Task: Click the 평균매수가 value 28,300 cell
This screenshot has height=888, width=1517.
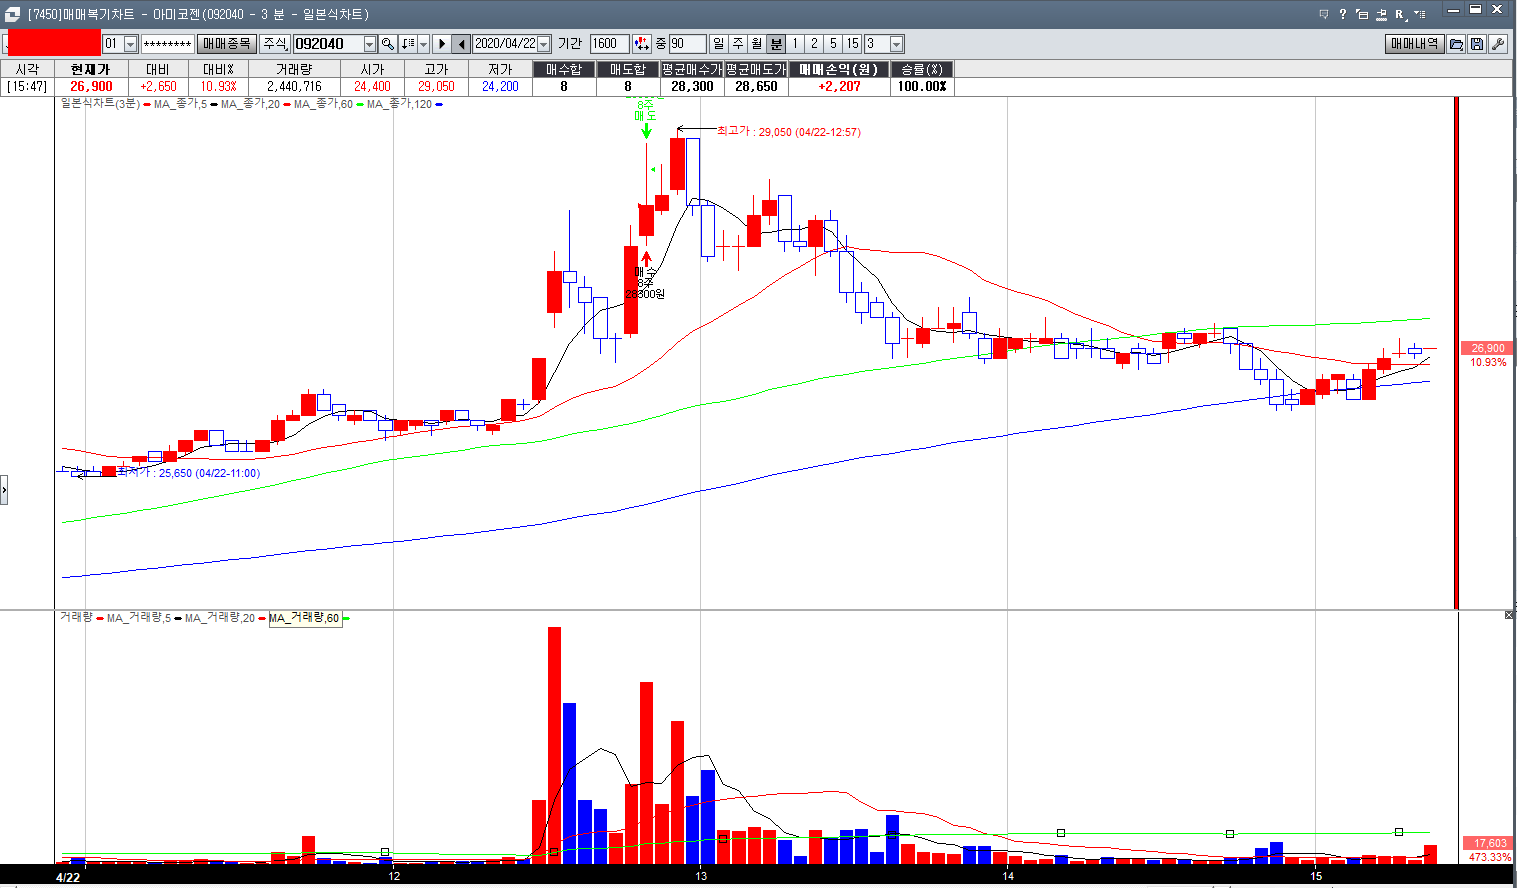Action: 692,86
